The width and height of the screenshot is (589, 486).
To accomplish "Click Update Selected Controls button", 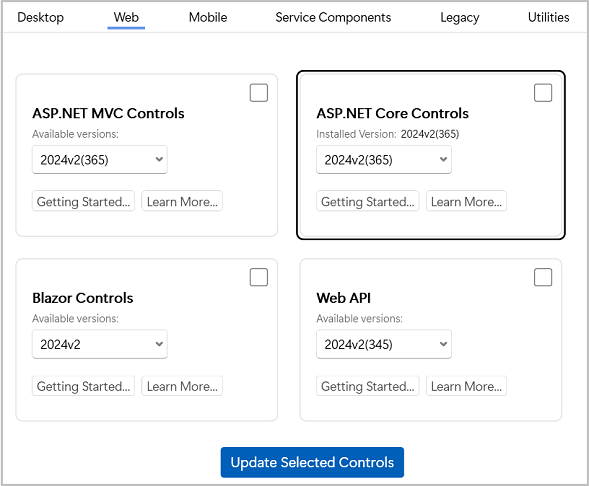I will [312, 462].
